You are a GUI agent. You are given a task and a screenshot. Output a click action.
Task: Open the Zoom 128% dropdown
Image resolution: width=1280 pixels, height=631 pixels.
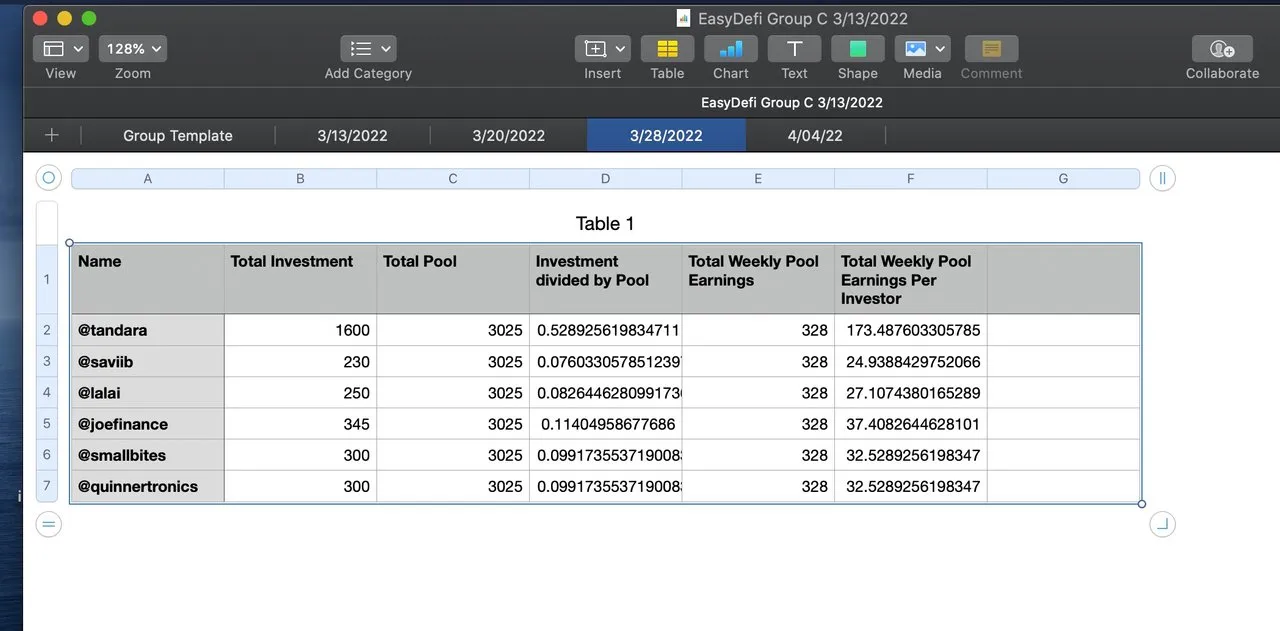(x=132, y=48)
